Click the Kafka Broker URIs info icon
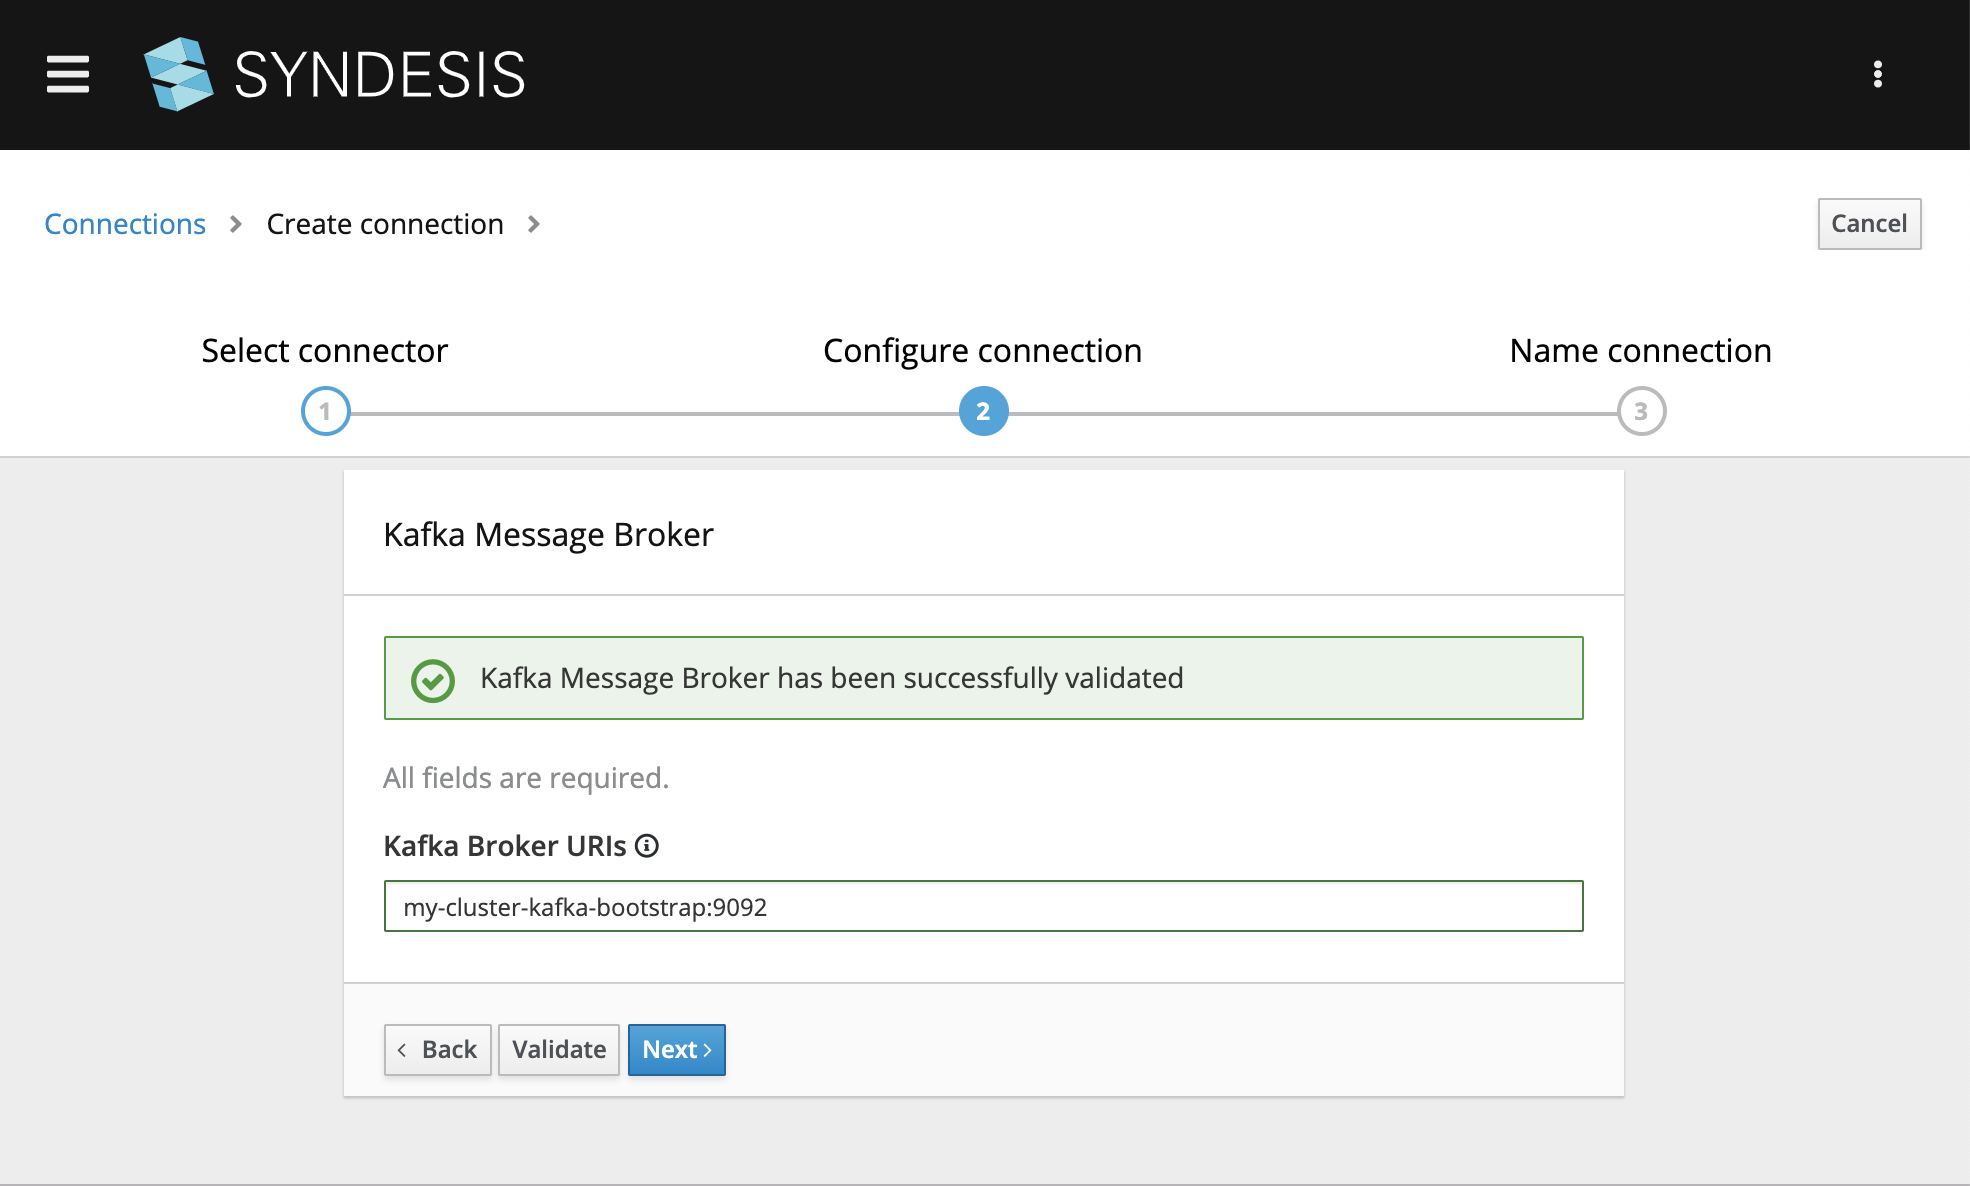 647,846
